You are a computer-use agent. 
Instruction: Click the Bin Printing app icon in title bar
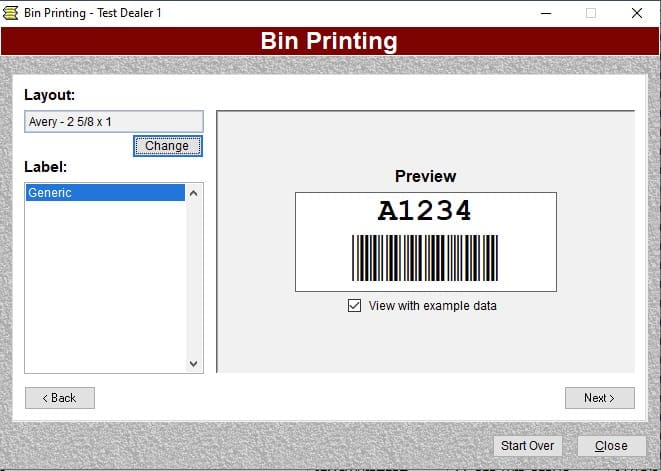pyautogui.click(x=12, y=13)
